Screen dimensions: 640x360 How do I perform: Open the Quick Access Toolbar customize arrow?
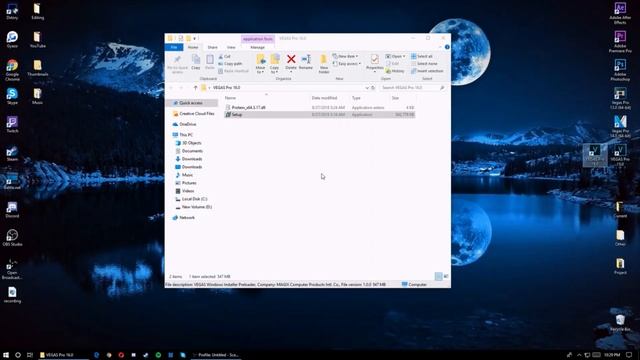[x=195, y=38]
